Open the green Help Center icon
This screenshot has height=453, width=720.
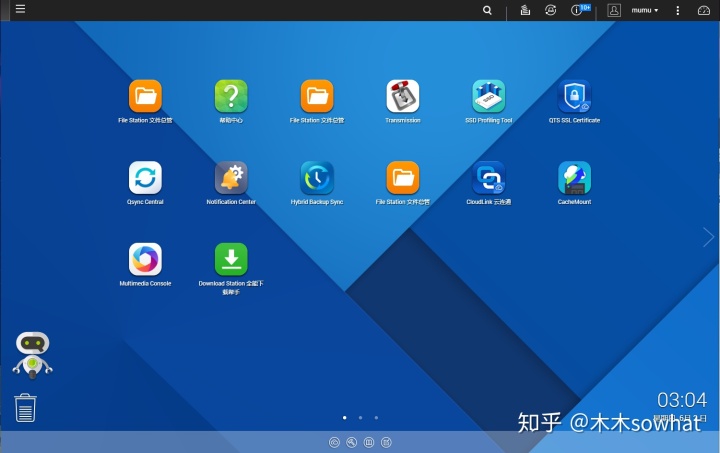pyautogui.click(x=231, y=96)
